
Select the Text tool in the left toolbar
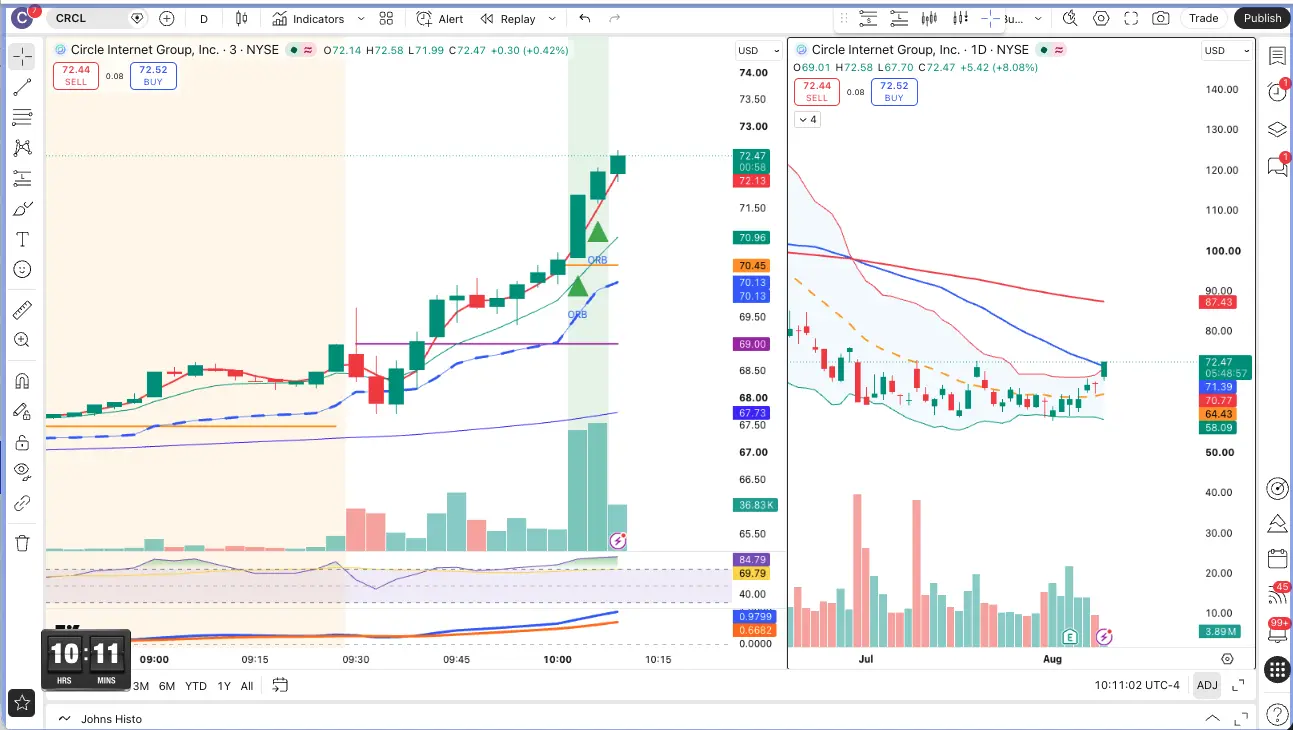22,239
